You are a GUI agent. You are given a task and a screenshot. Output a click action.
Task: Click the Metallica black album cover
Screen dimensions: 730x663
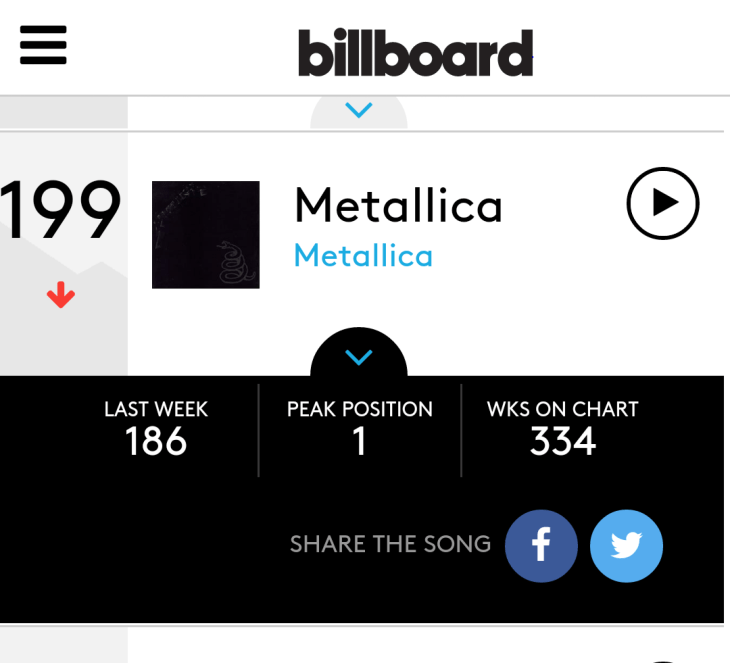click(x=206, y=235)
